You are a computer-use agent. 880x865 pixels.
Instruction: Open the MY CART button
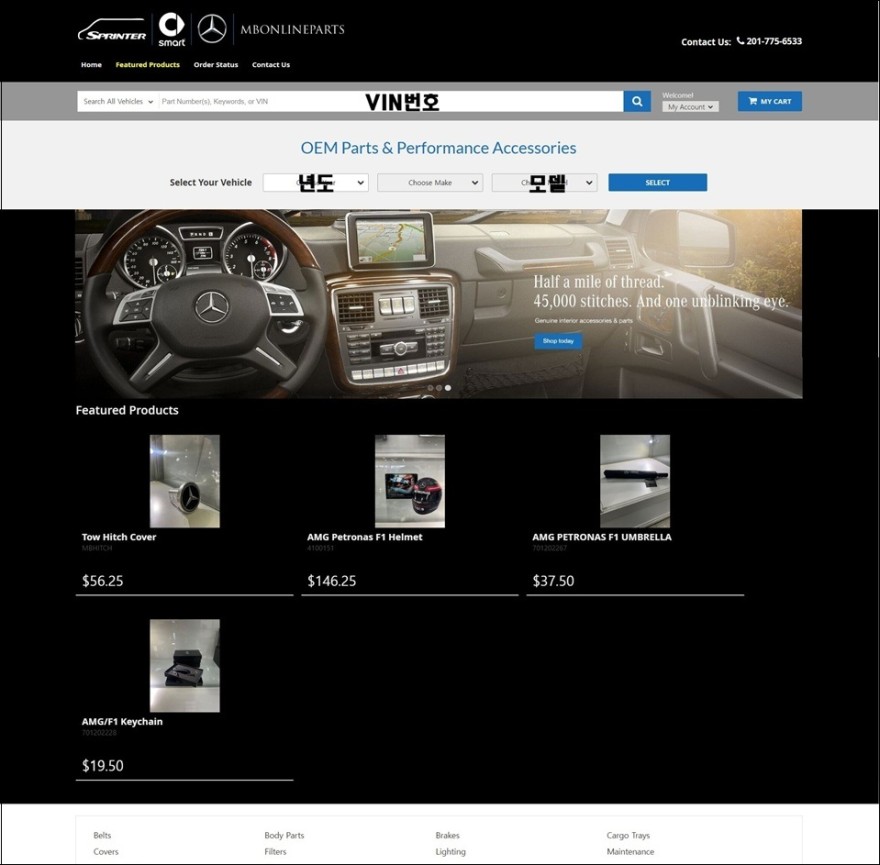coord(769,102)
